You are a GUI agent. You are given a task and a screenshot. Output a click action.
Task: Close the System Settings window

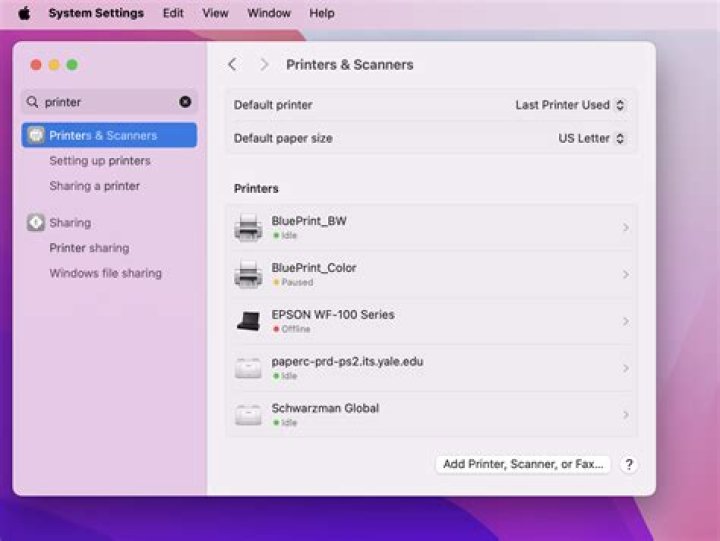pos(36,65)
